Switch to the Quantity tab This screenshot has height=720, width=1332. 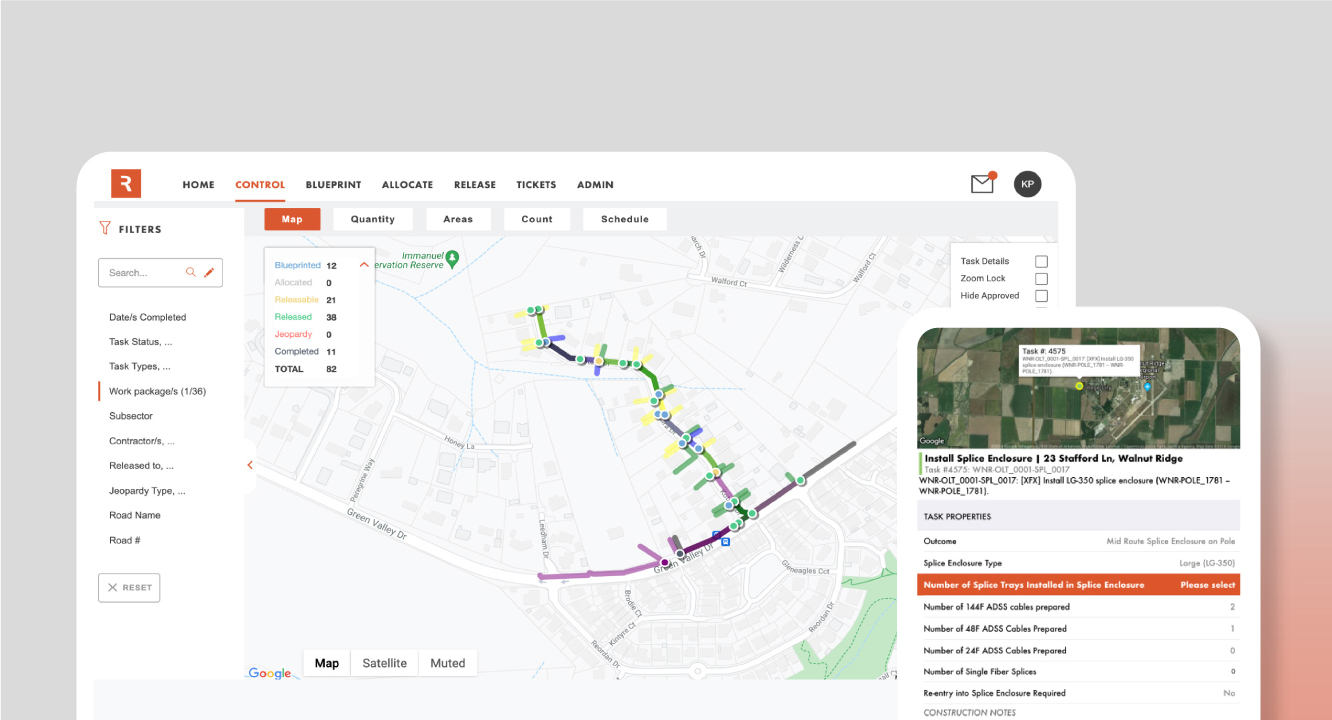coord(373,219)
